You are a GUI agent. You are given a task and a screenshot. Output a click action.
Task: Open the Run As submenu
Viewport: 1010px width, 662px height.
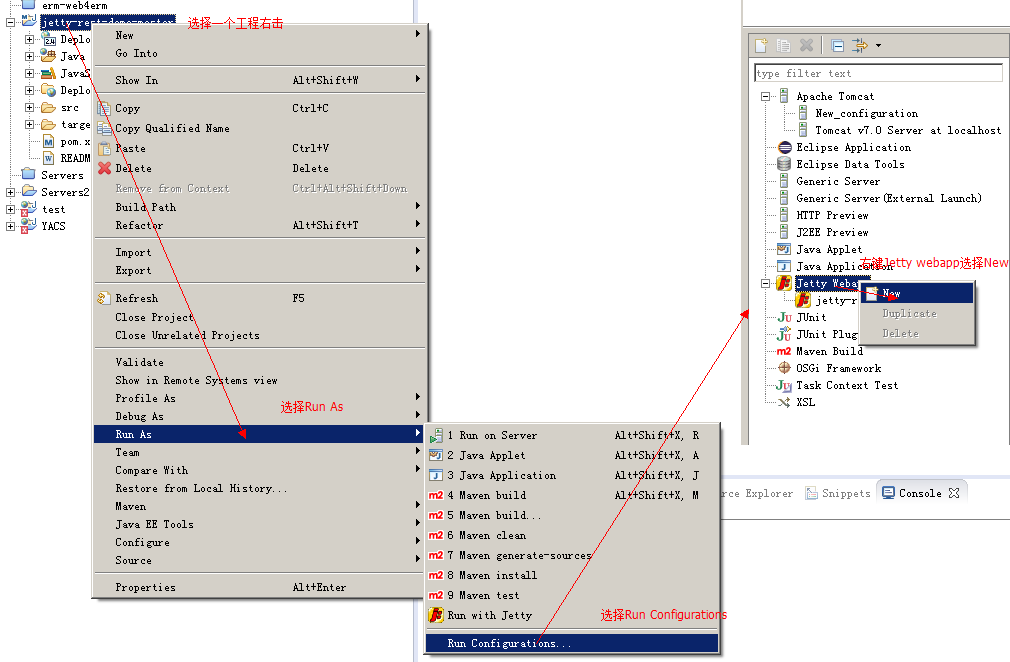point(260,434)
